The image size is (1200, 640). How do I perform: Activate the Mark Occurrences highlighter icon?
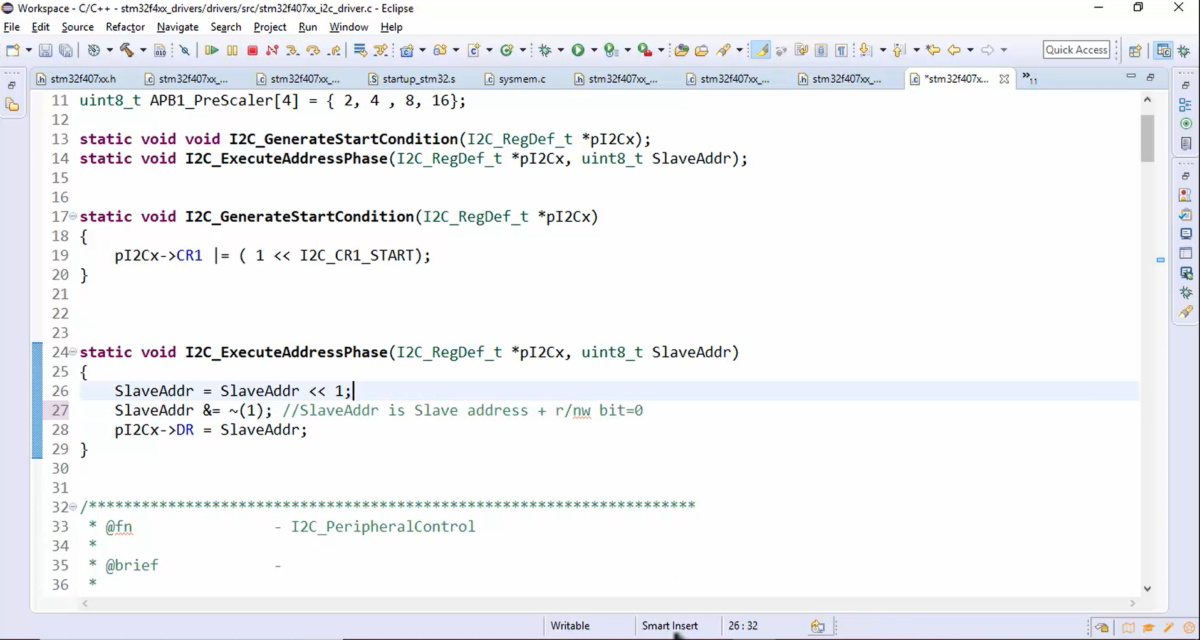click(761, 49)
